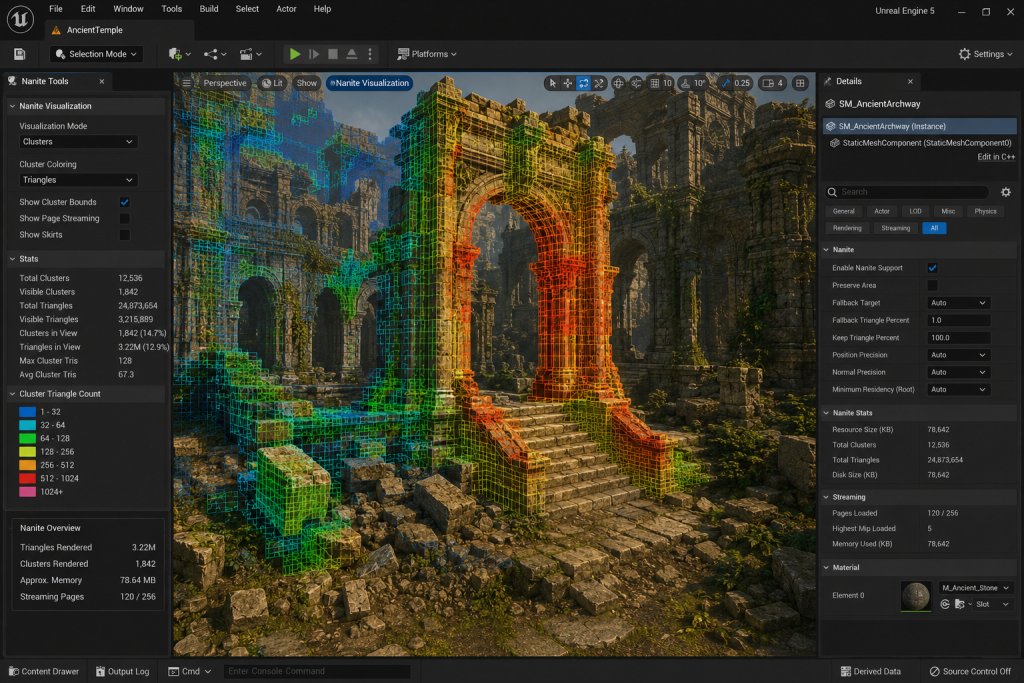Open the viewport hamburger options menu

[187, 83]
